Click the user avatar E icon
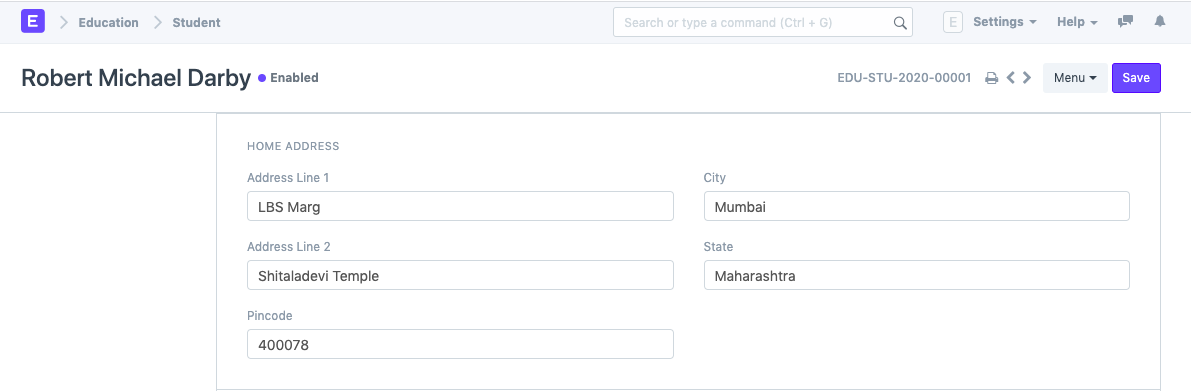 pyautogui.click(x=952, y=22)
